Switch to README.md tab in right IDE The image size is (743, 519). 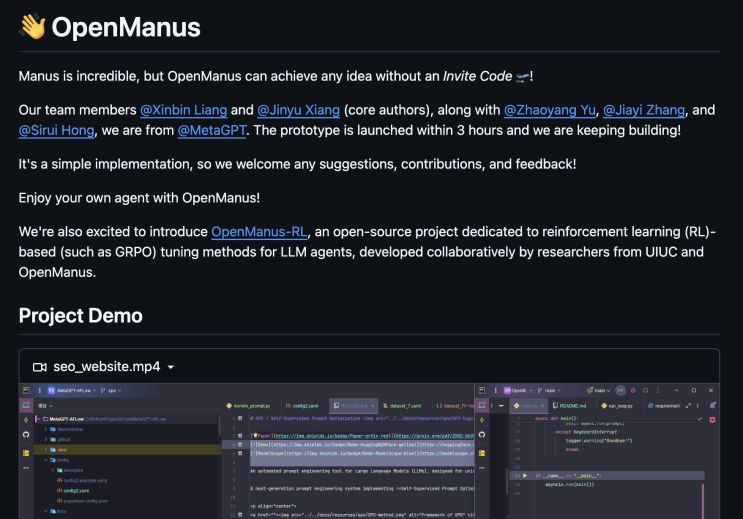tap(570, 406)
